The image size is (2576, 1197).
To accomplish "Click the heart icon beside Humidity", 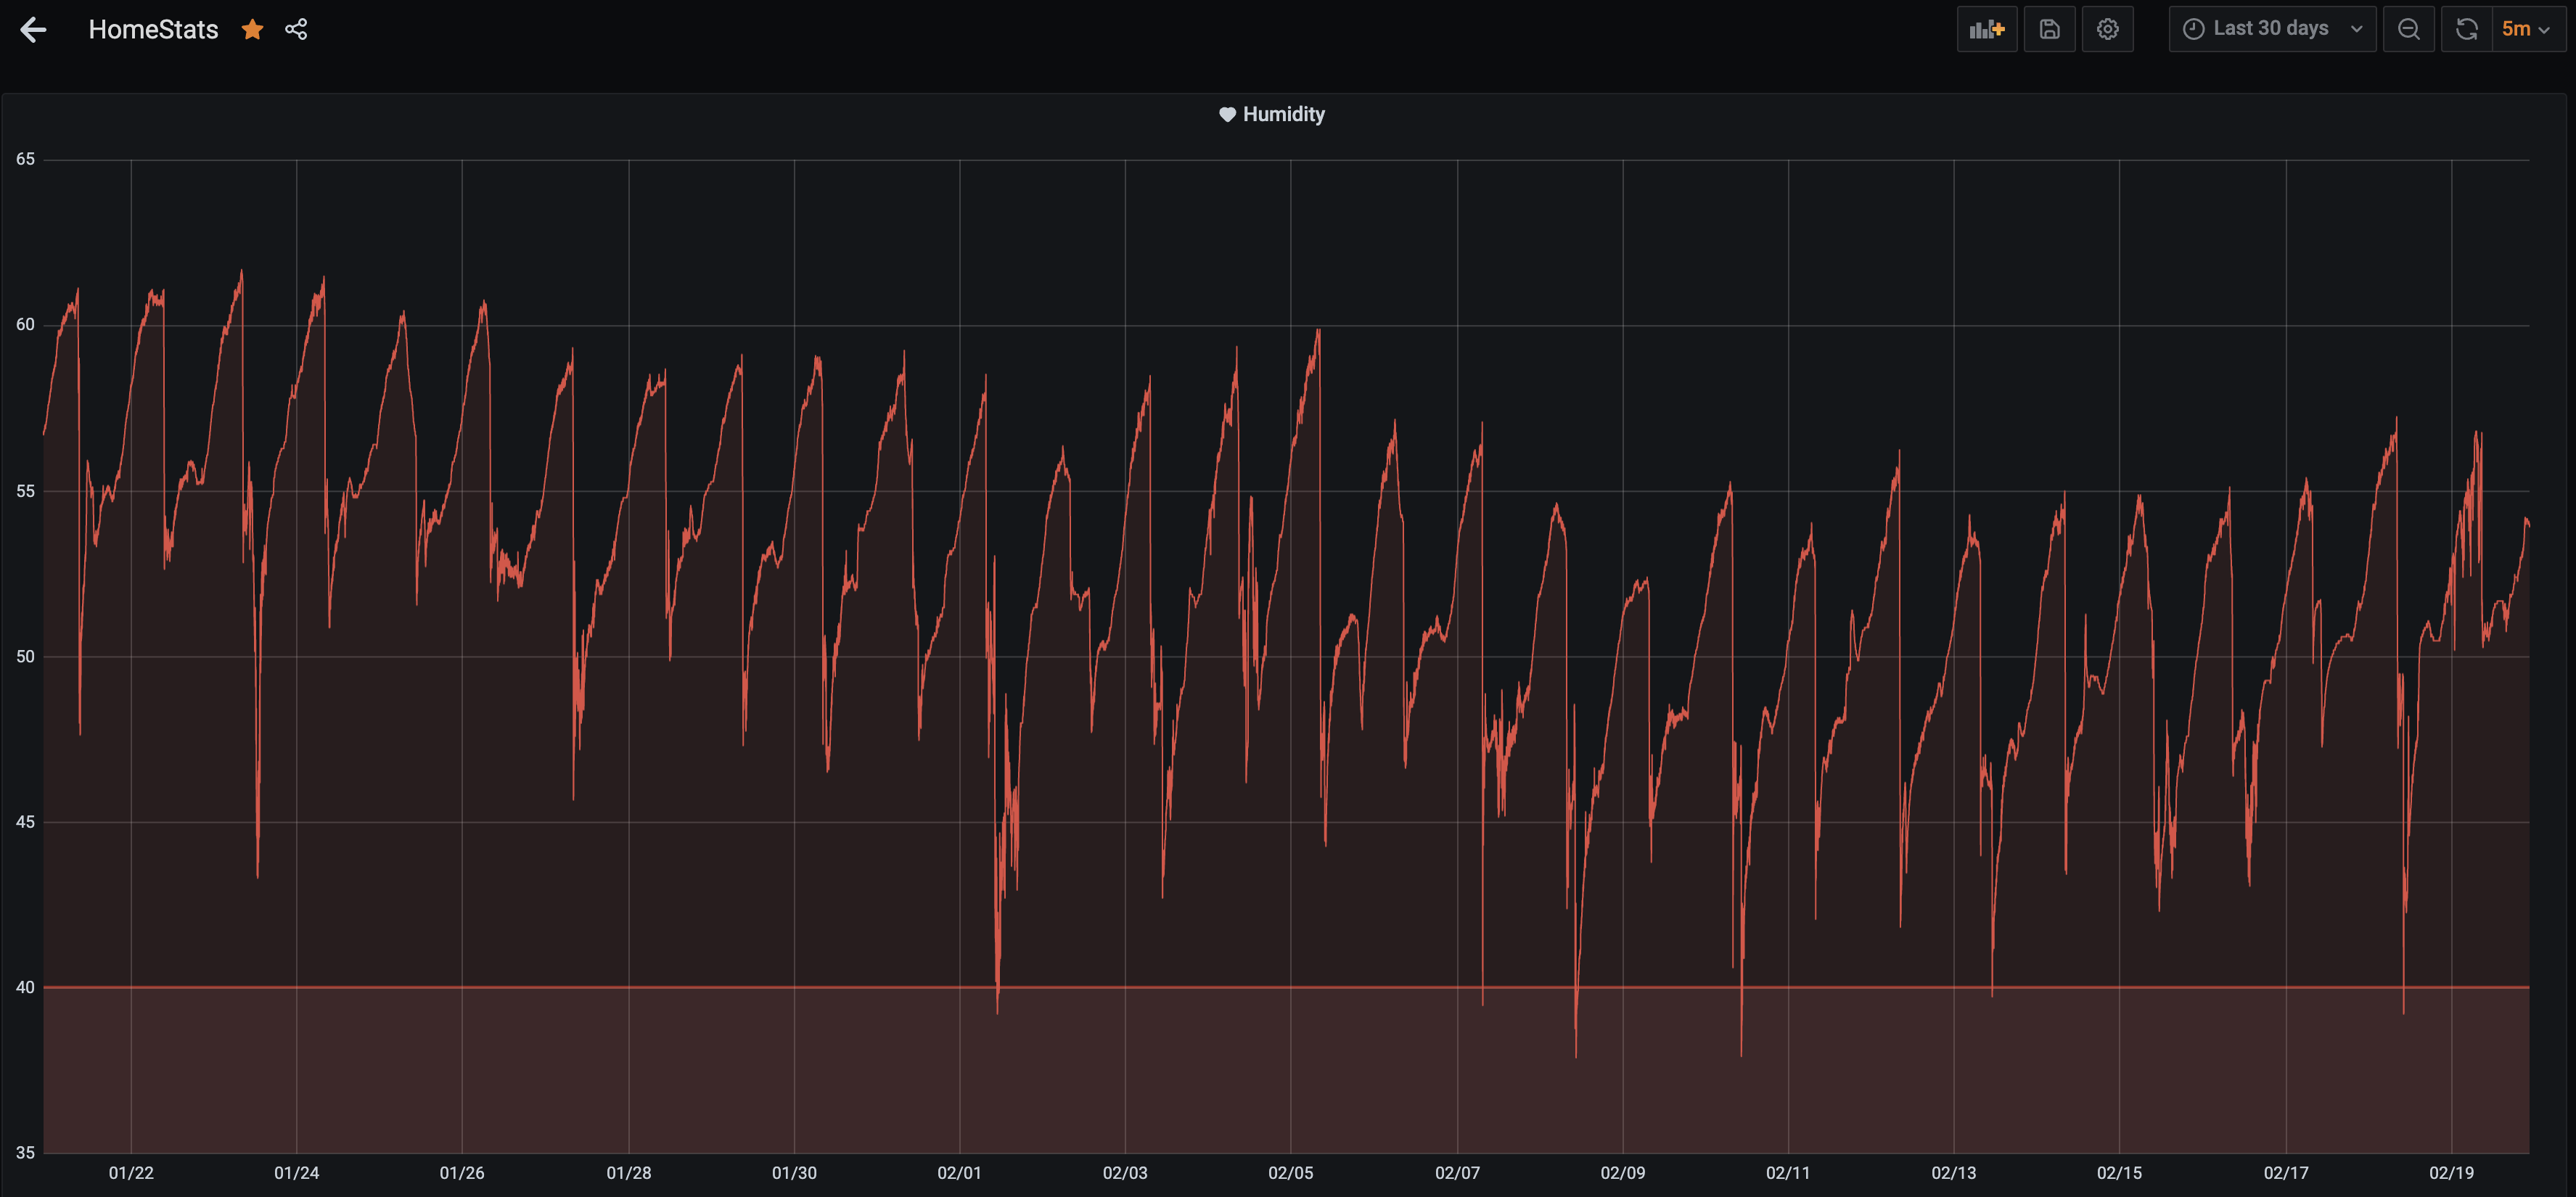I will point(1227,115).
